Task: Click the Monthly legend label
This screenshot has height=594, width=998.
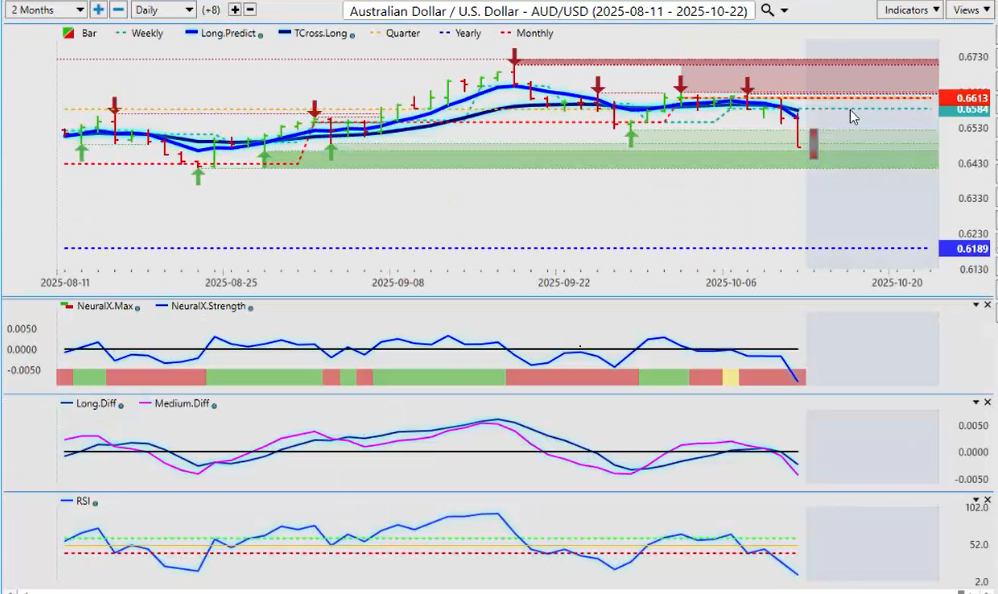Action: click(x=534, y=34)
